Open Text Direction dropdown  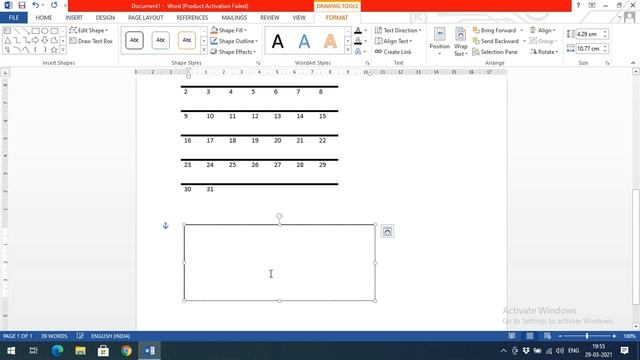tap(398, 30)
